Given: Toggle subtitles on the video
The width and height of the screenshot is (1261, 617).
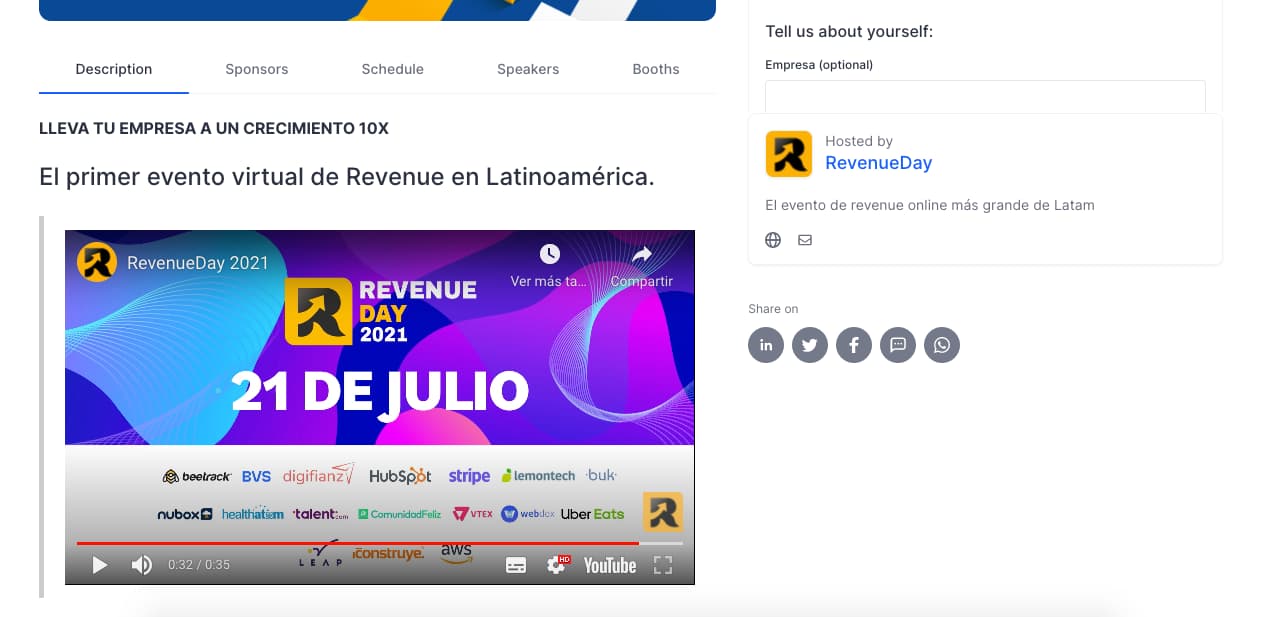Looking at the screenshot, I should tap(515, 565).
